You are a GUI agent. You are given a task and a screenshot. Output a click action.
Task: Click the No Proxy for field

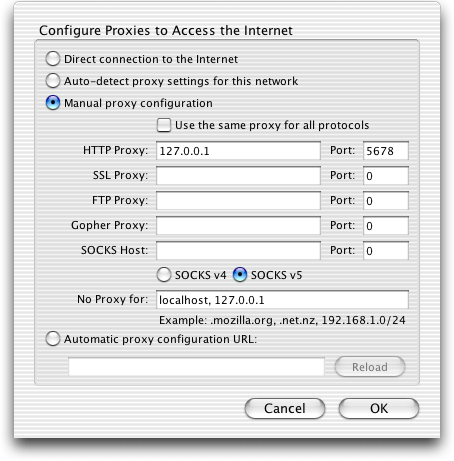click(282, 300)
